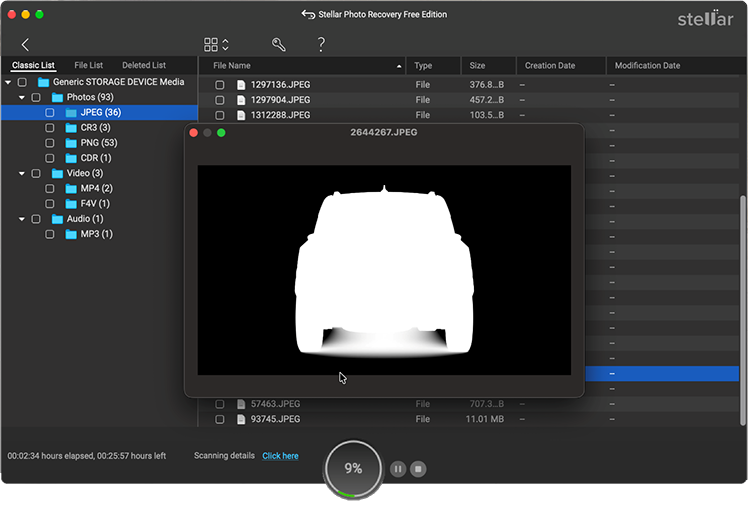
Task: Switch to the File List tab
Action: coord(88,65)
